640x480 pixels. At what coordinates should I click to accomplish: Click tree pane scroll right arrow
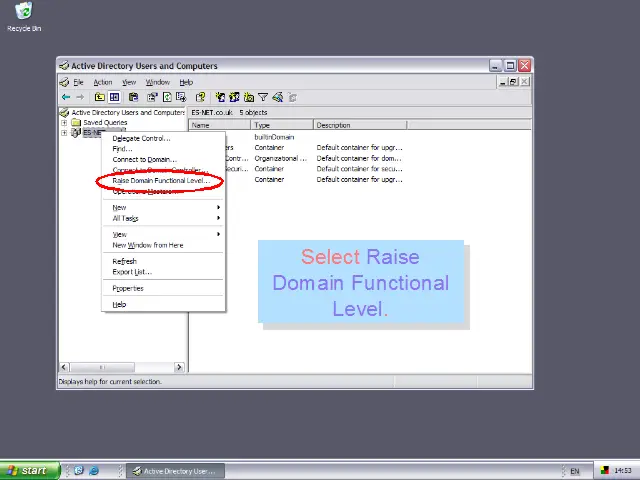[179, 367]
